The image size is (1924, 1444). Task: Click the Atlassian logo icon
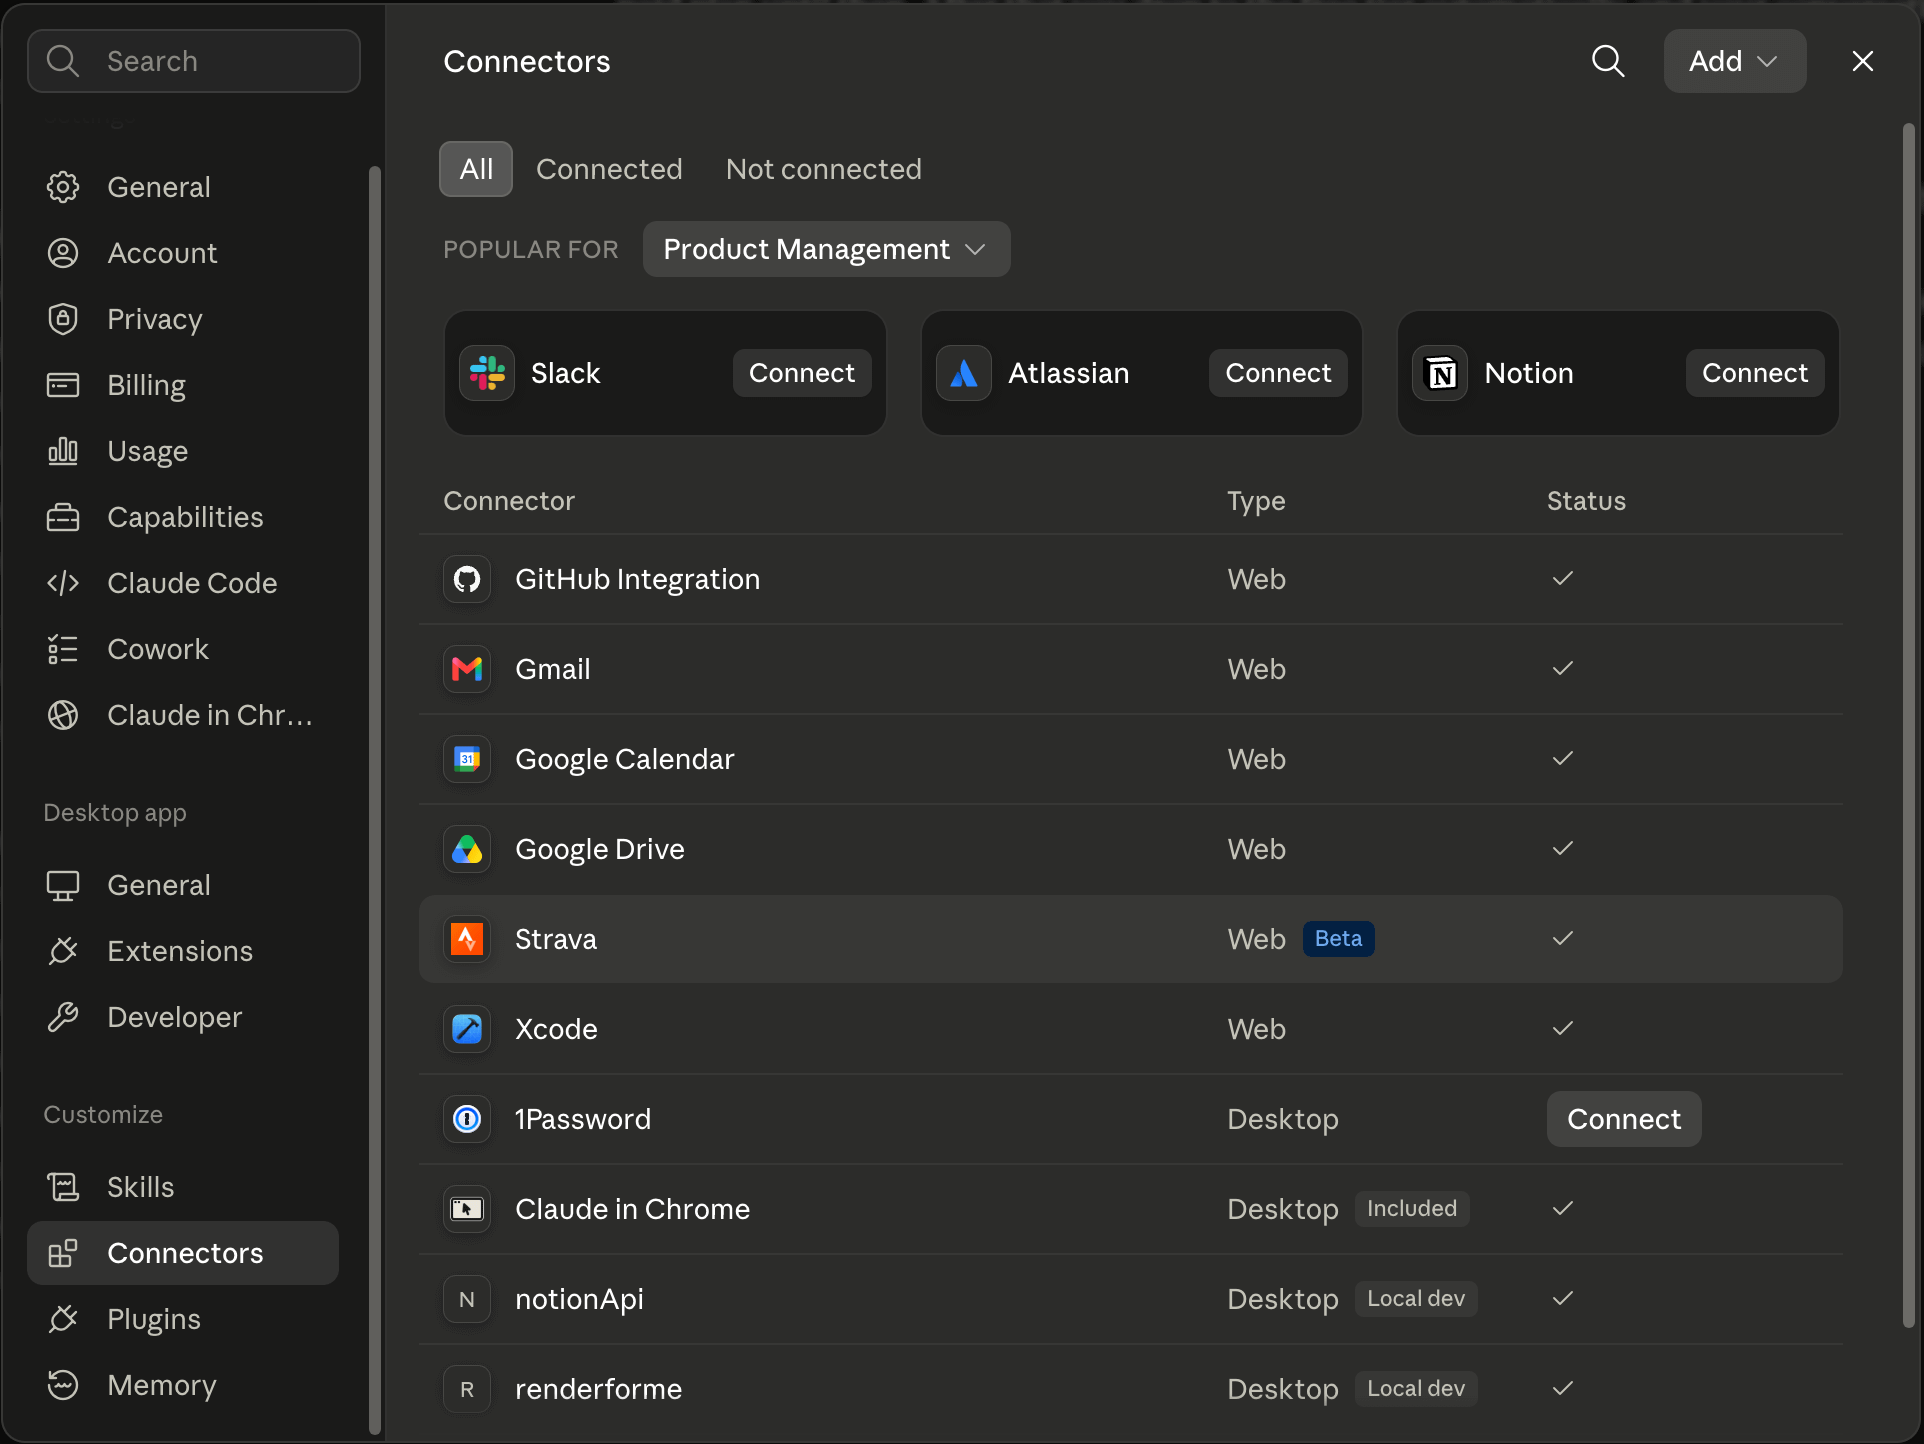pos(964,373)
